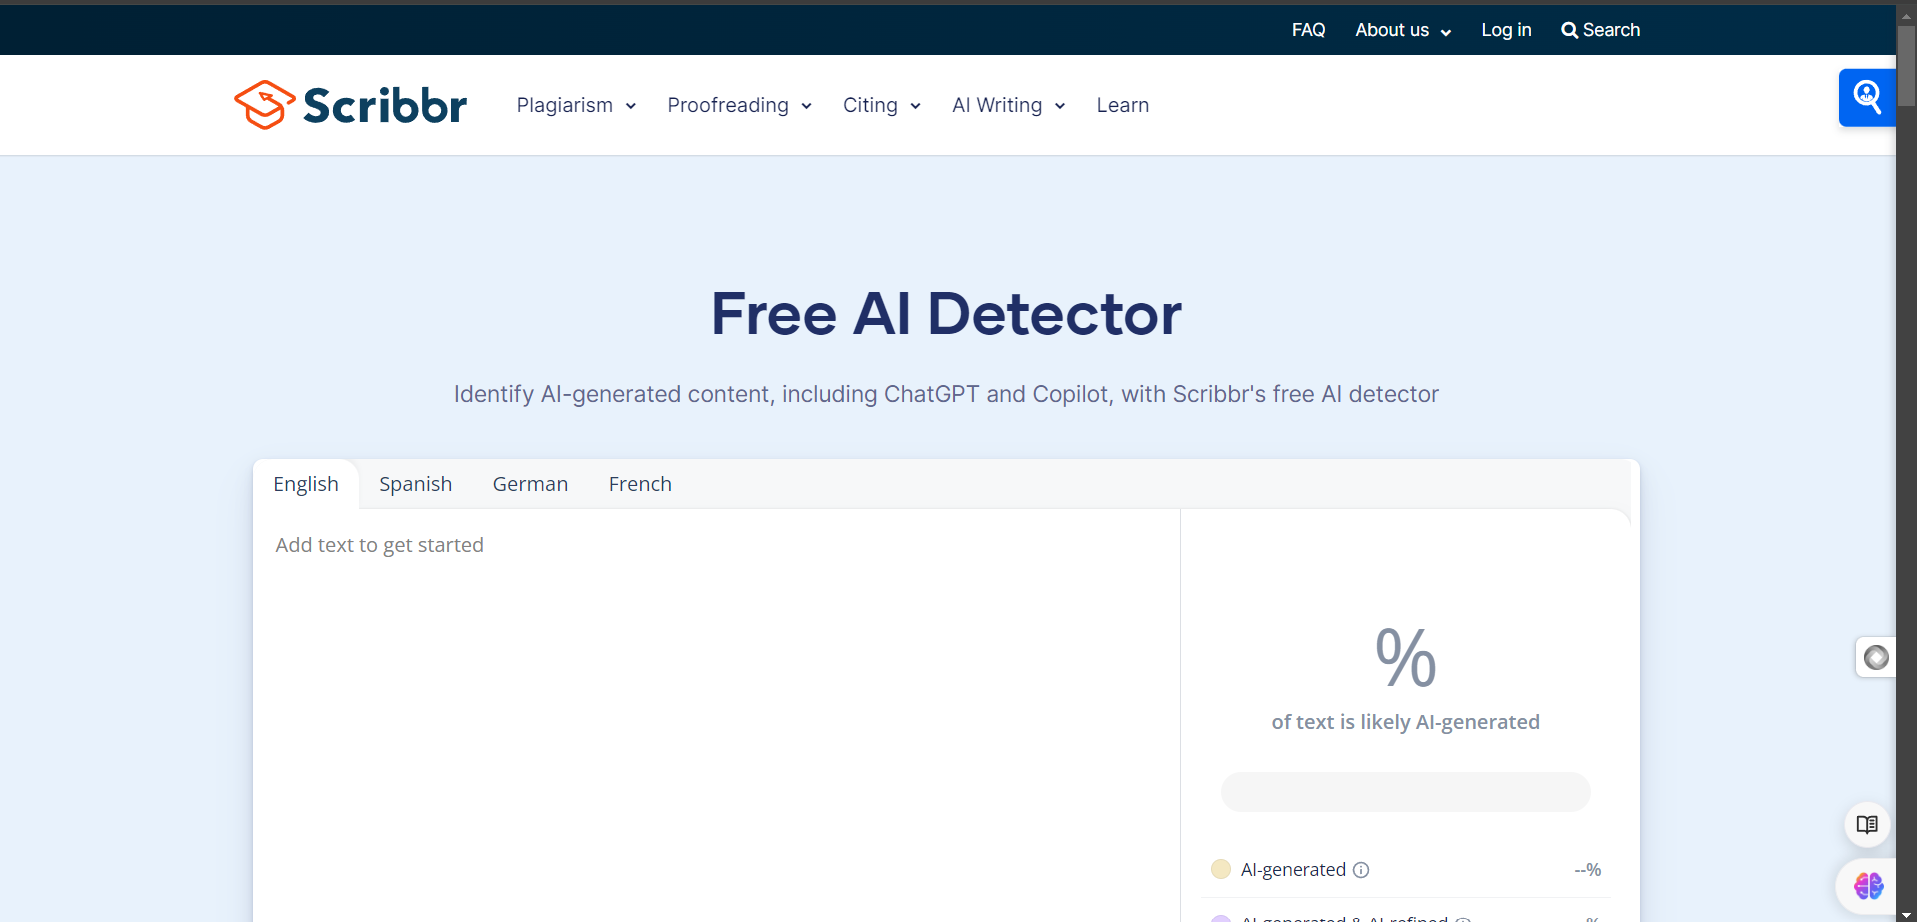Screen dimensions: 1917x922
Task: Open the book reader mode icon
Action: 1867,825
